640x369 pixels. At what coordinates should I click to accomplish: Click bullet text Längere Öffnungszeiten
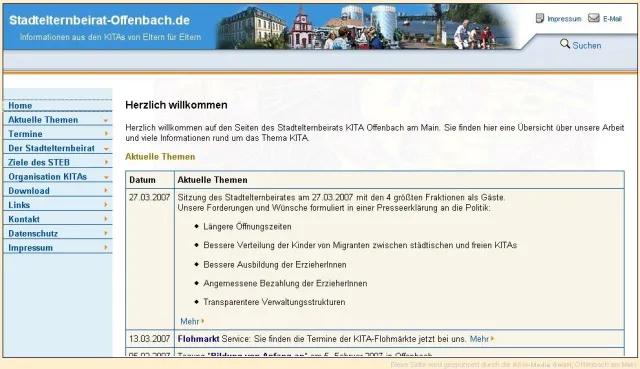(247, 227)
